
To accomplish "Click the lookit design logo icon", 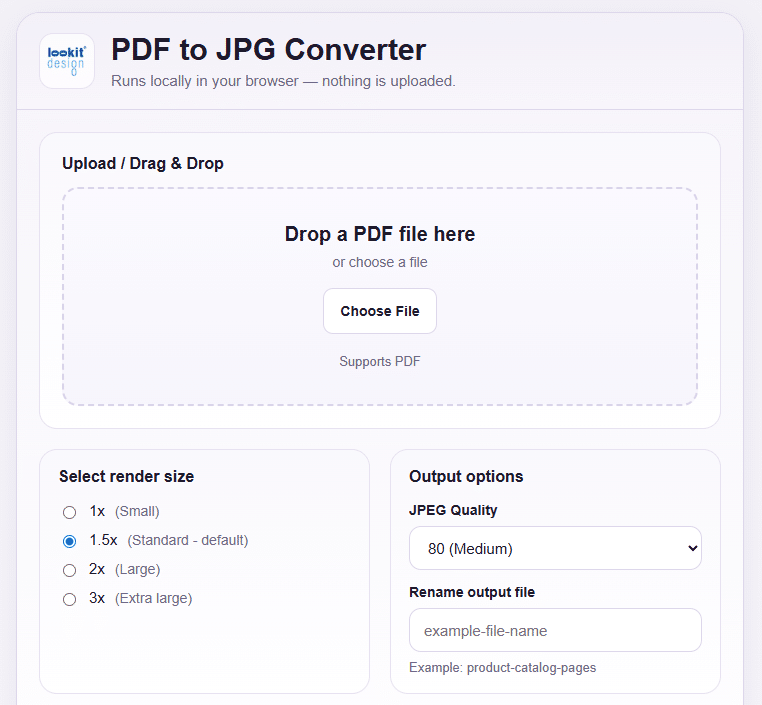I will [x=67, y=61].
